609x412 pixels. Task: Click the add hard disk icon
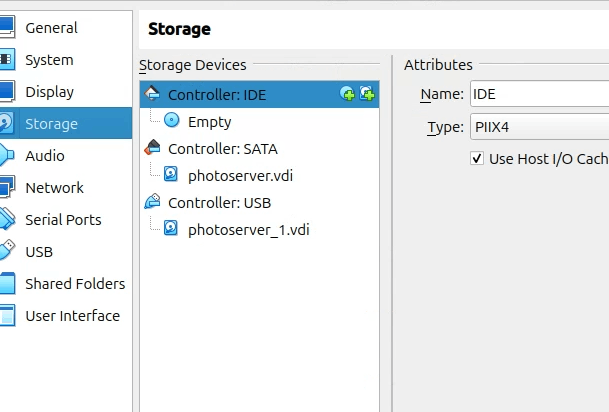coord(367,94)
